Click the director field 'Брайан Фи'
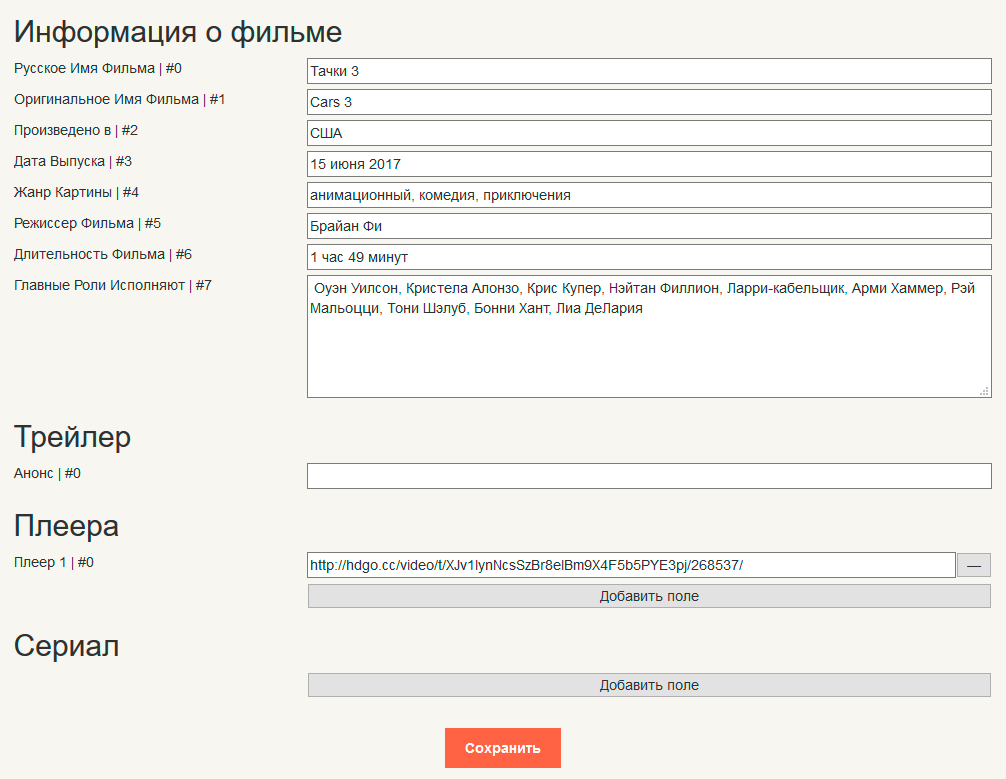Viewport: 1006px width, 779px height. 649,226
